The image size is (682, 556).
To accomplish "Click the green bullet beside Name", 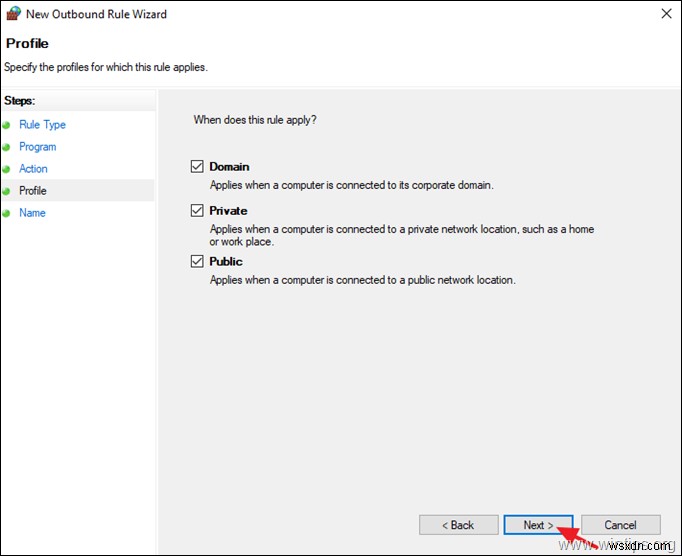I will [7, 213].
